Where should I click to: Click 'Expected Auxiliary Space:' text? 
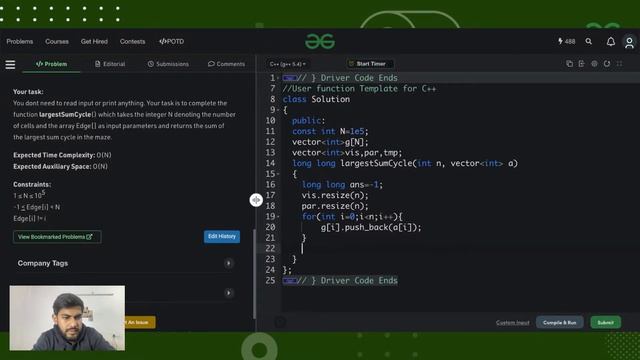pos(52,167)
